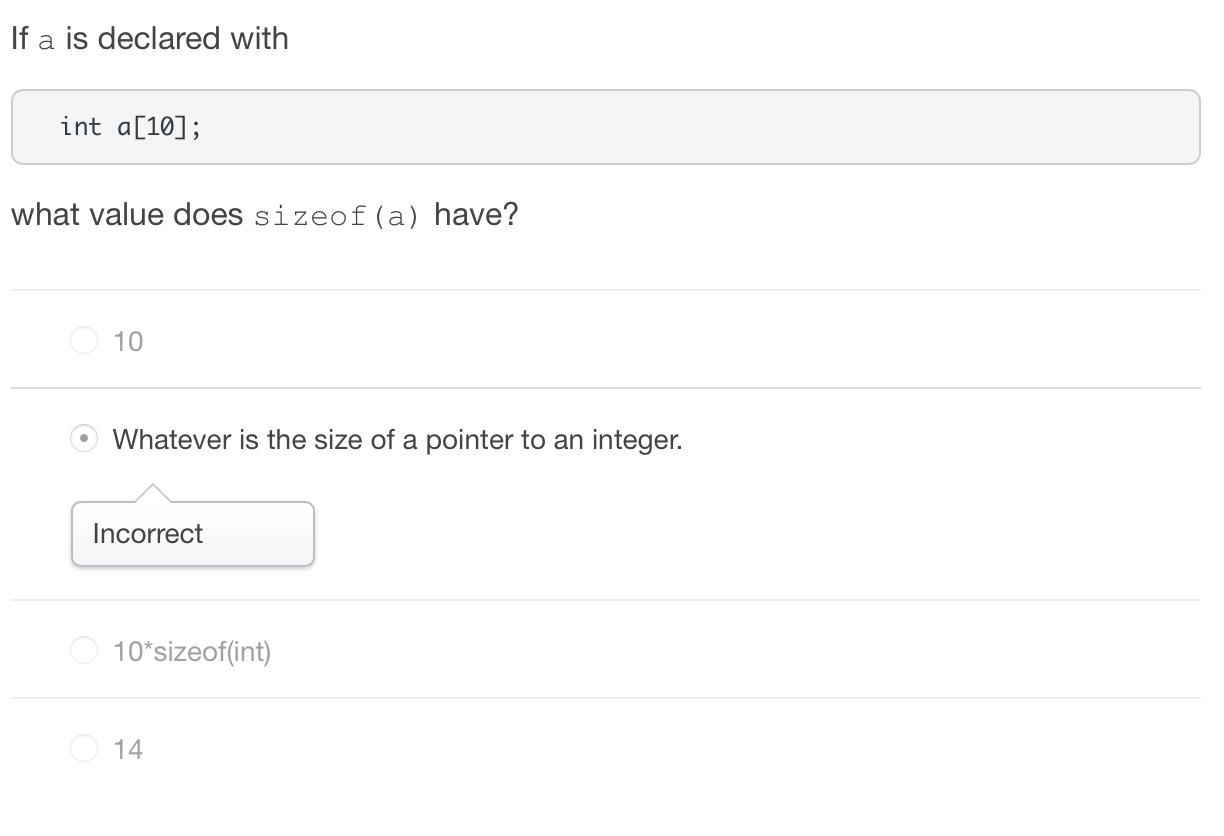This screenshot has height=836, width=1224.
Task: Click the "10" answer label text
Action: point(128,342)
